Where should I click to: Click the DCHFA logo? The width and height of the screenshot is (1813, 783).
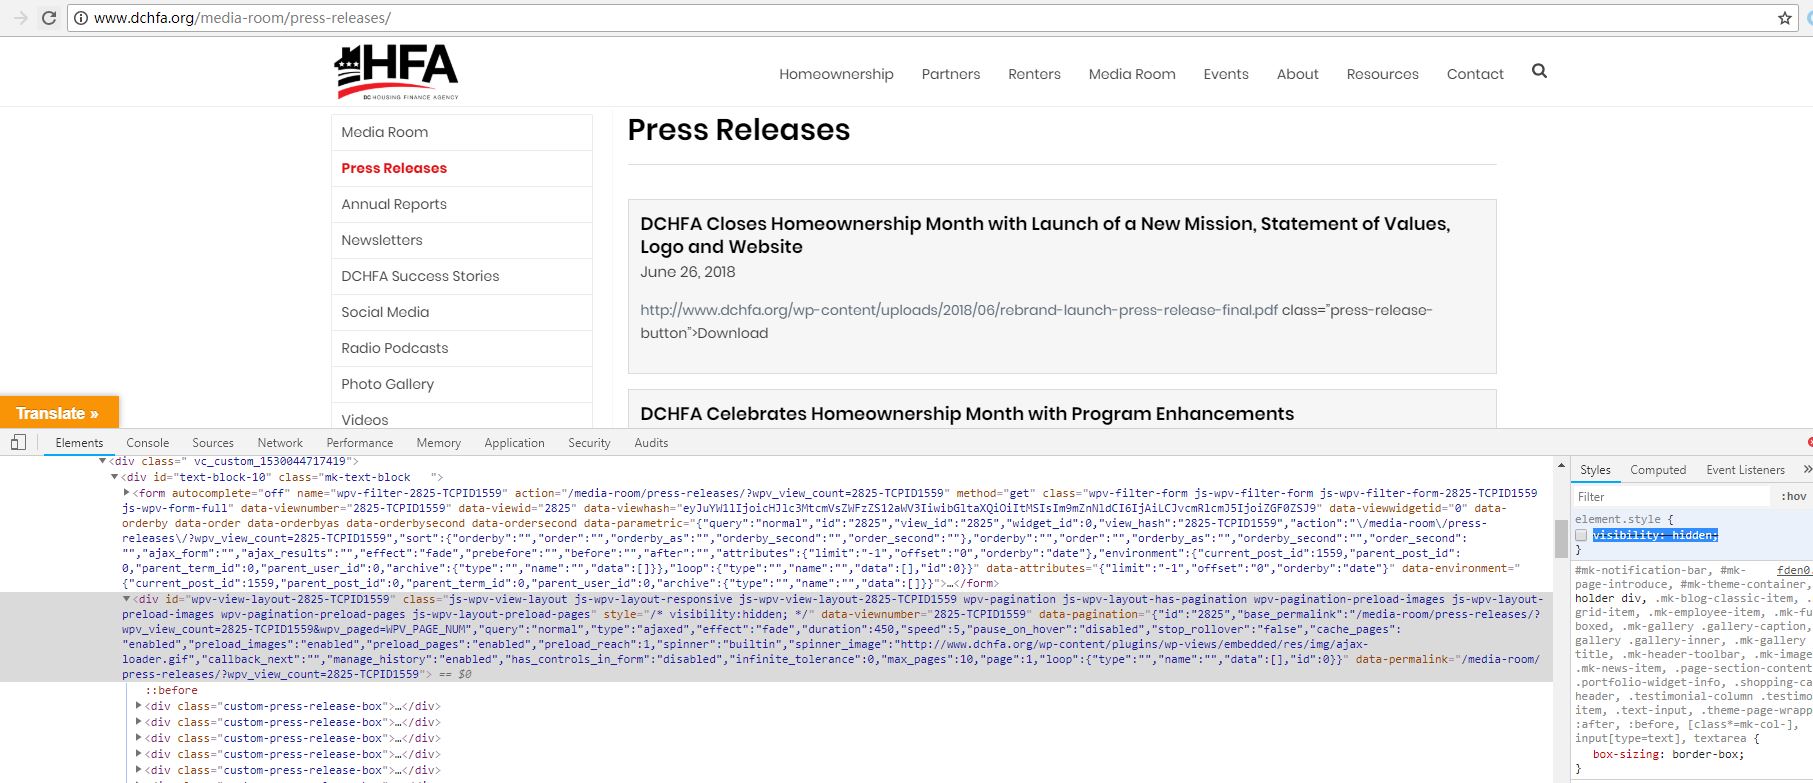pyautogui.click(x=397, y=72)
